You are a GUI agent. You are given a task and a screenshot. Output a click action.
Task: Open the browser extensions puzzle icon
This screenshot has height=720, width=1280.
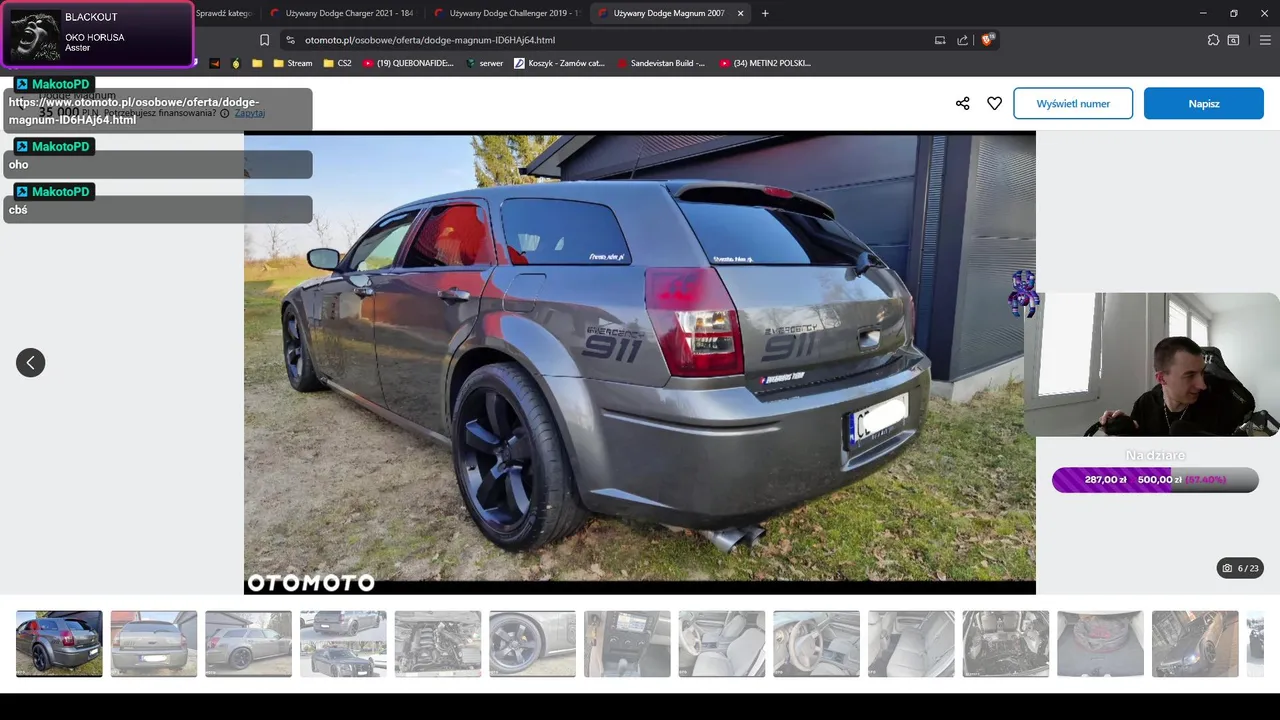point(1213,40)
